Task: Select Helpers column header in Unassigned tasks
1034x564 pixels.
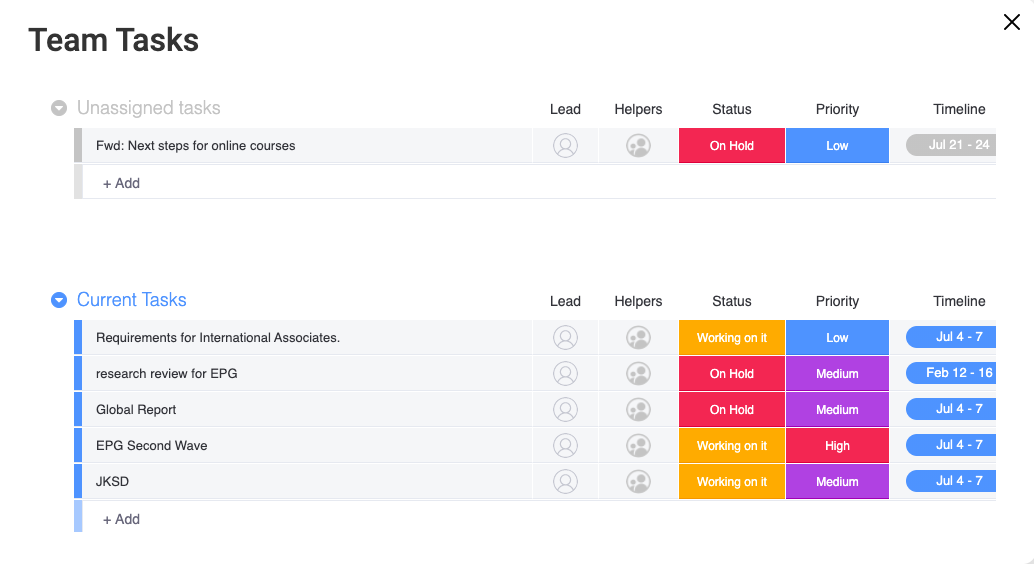Action: coord(638,110)
